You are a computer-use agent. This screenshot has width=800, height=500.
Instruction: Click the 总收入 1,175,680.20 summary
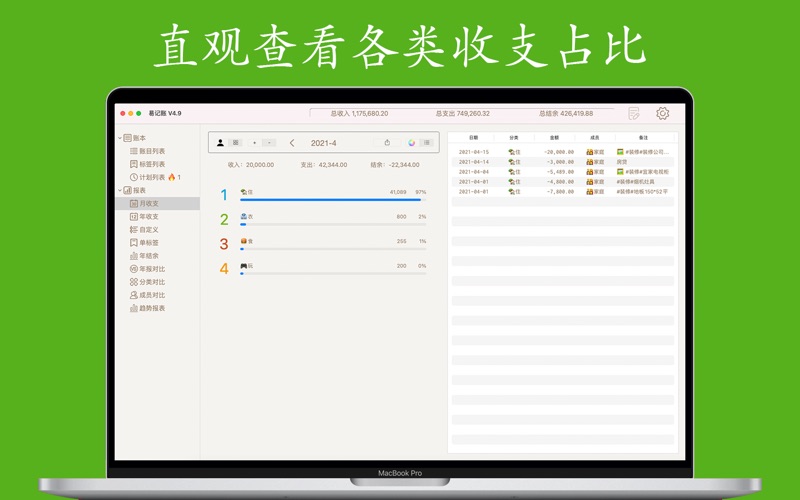click(359, 114)
